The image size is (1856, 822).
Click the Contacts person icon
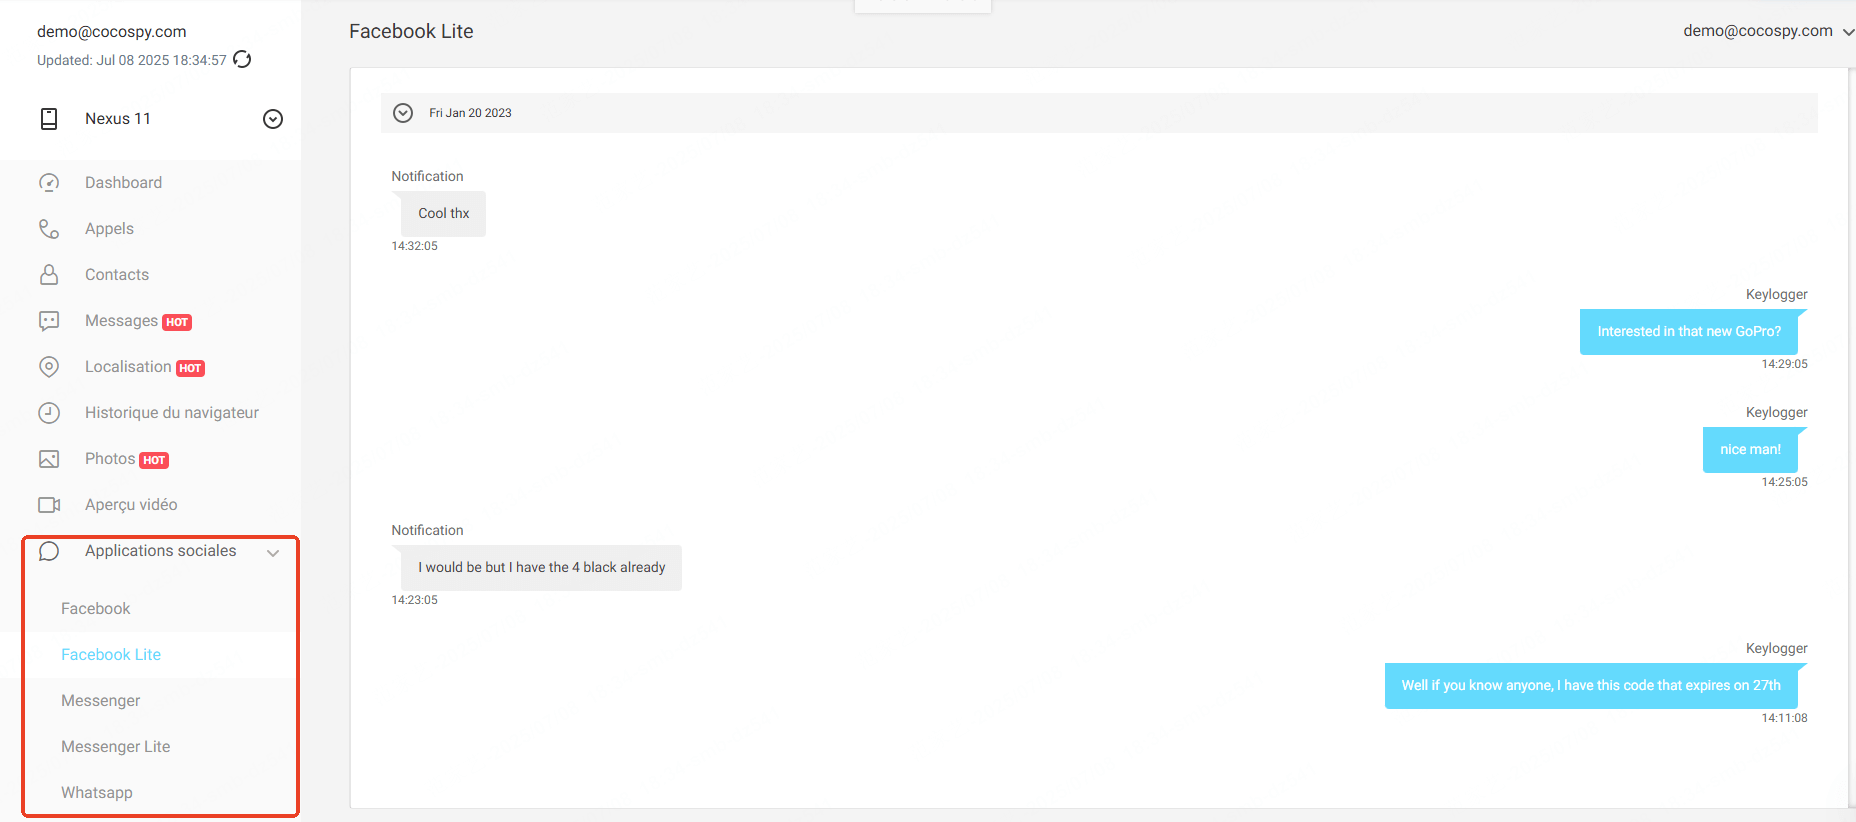49,275
